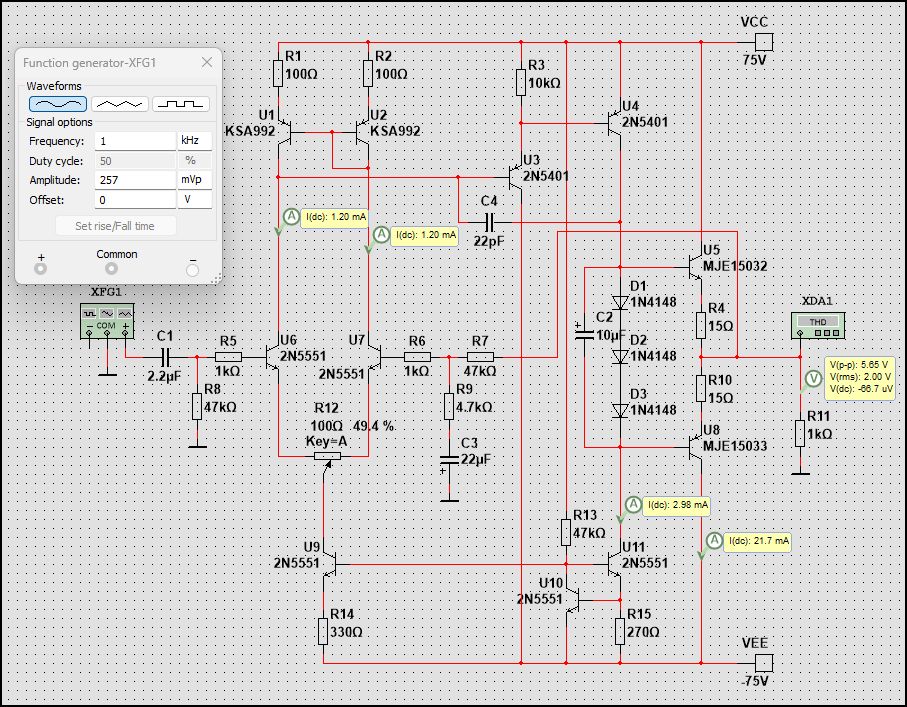
Task: Click the plus output terminal
Action: [40, 269]
